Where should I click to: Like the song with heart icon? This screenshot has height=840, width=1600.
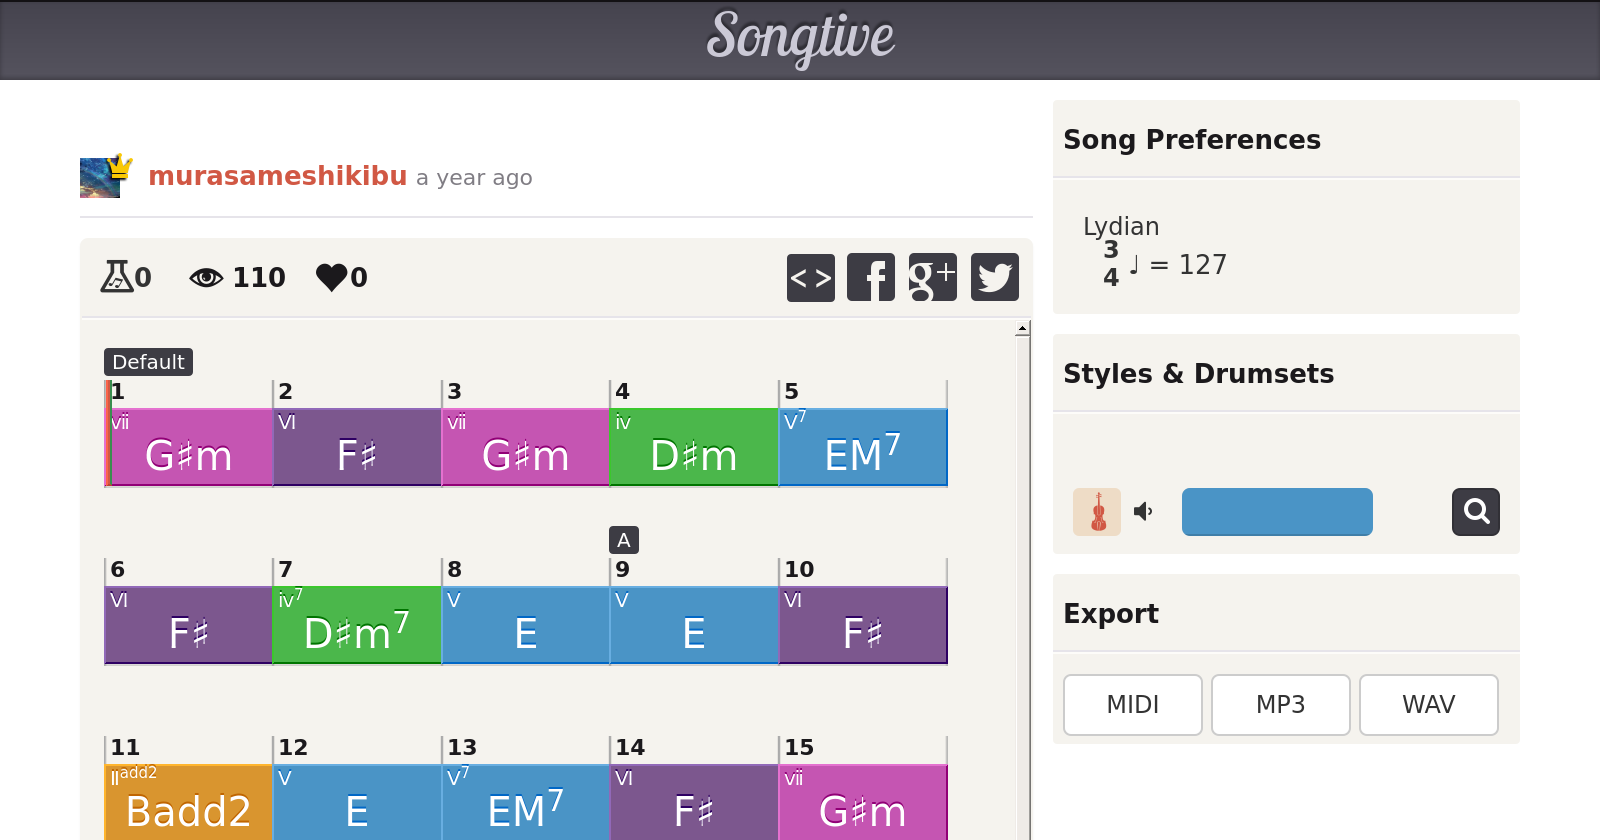click(x=331, y=277)
